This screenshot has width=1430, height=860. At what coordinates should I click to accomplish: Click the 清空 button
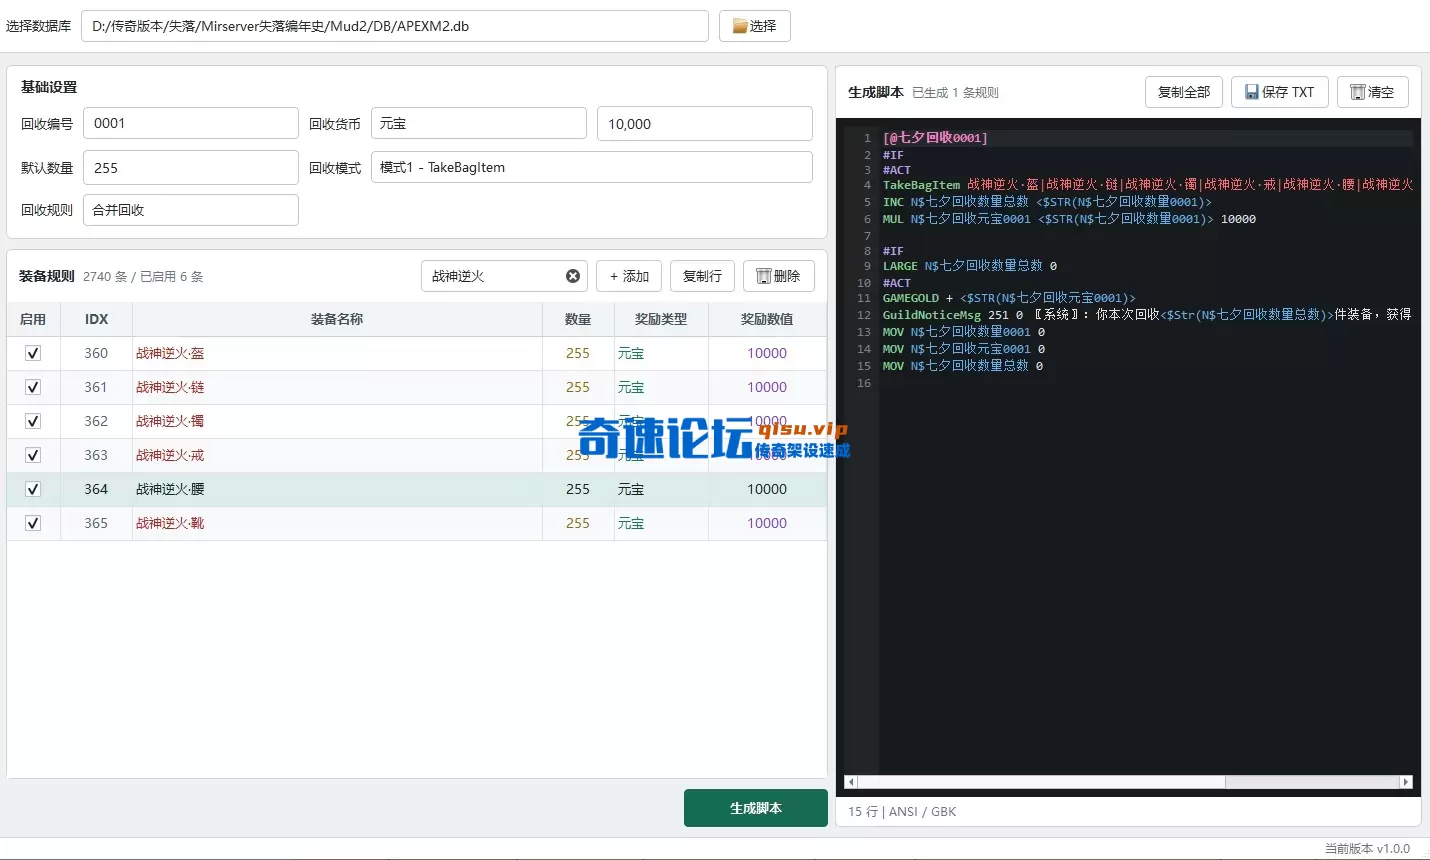[1373, 92]
